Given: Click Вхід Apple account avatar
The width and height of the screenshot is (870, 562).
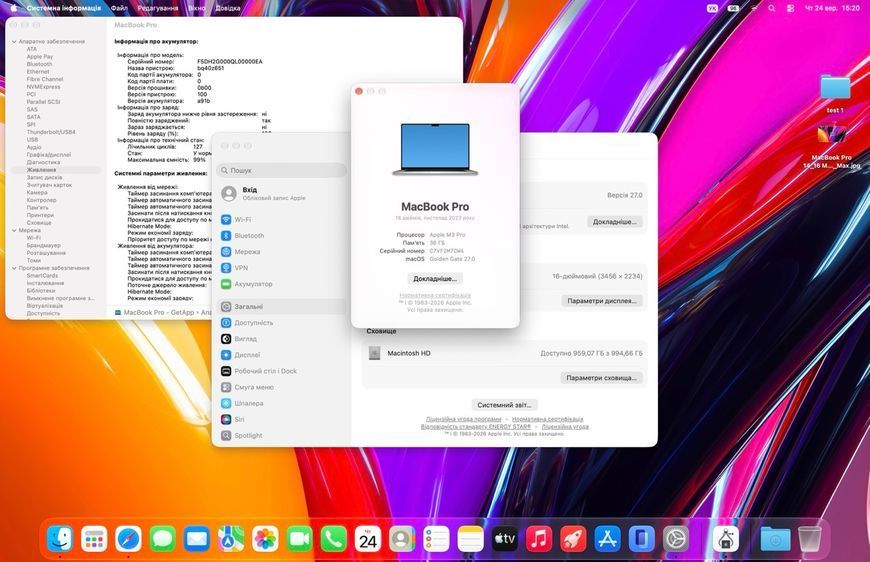Looking at the screenshot, I should 229,193.
